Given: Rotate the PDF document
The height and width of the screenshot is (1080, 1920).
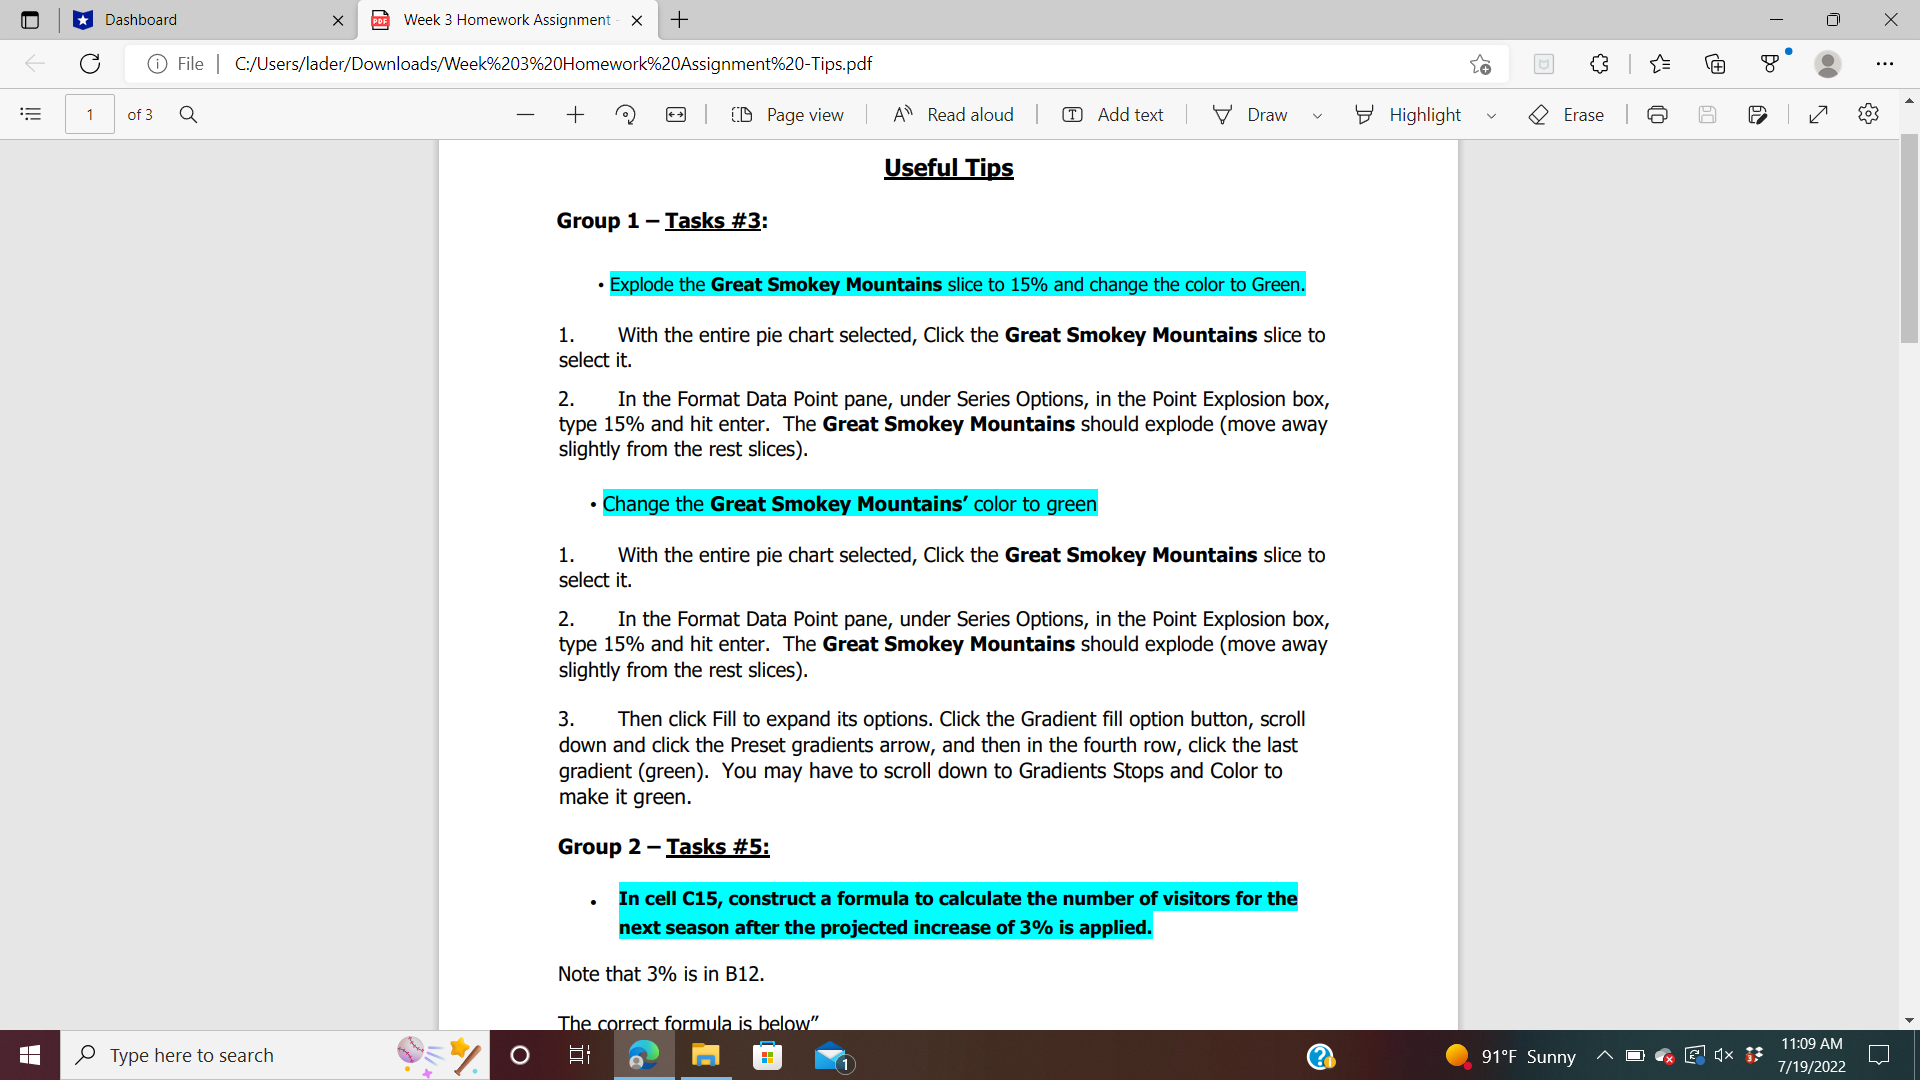Looking at the screenshot, I should click(626, 114).
